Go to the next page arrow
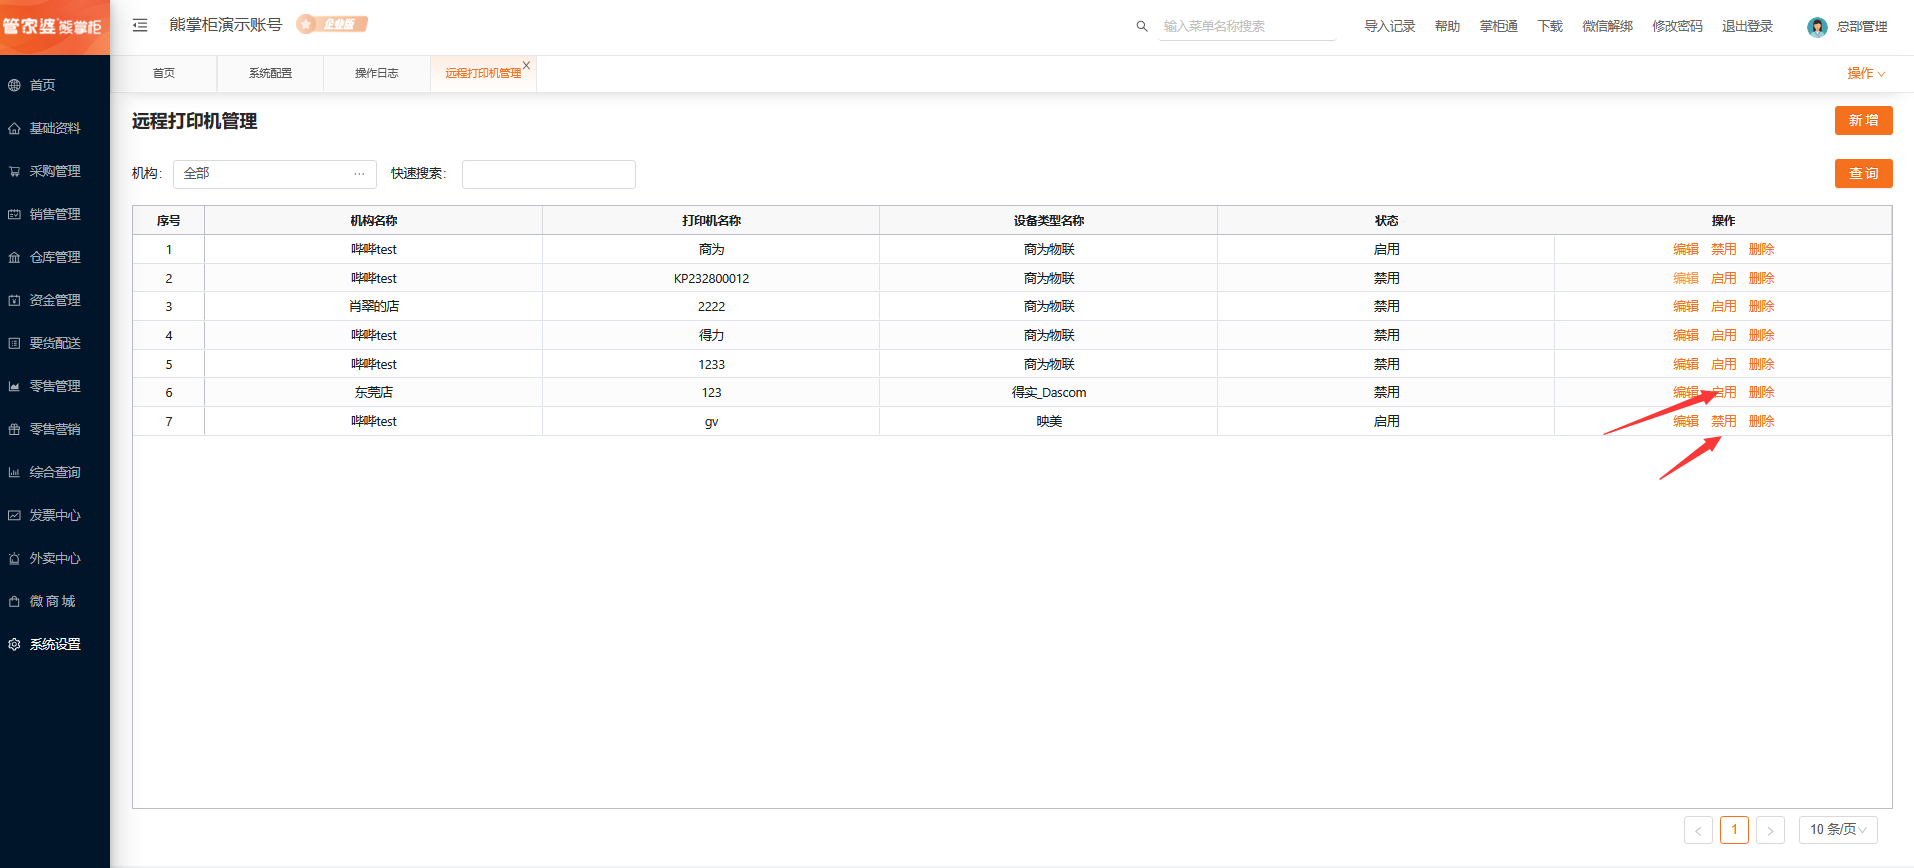This screenshot has height=868, width=1914. [1770, 830]
